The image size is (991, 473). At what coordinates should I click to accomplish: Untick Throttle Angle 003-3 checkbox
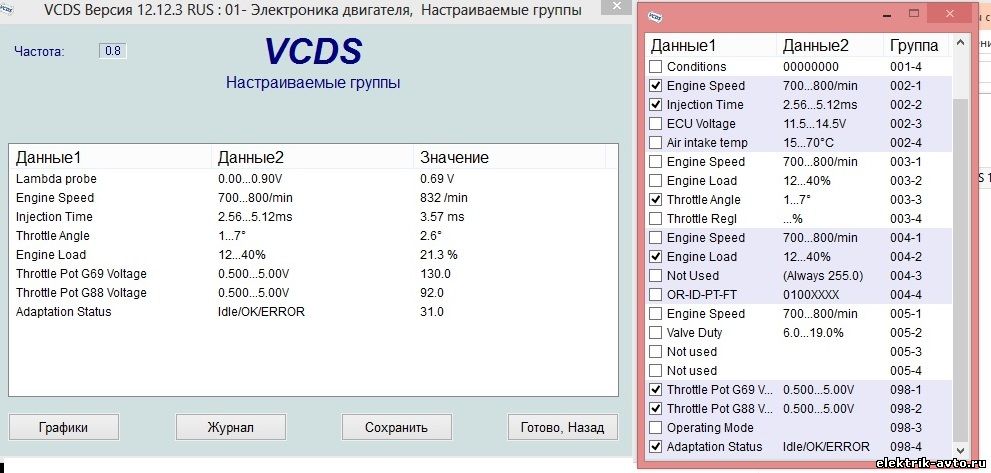point(656,199)
